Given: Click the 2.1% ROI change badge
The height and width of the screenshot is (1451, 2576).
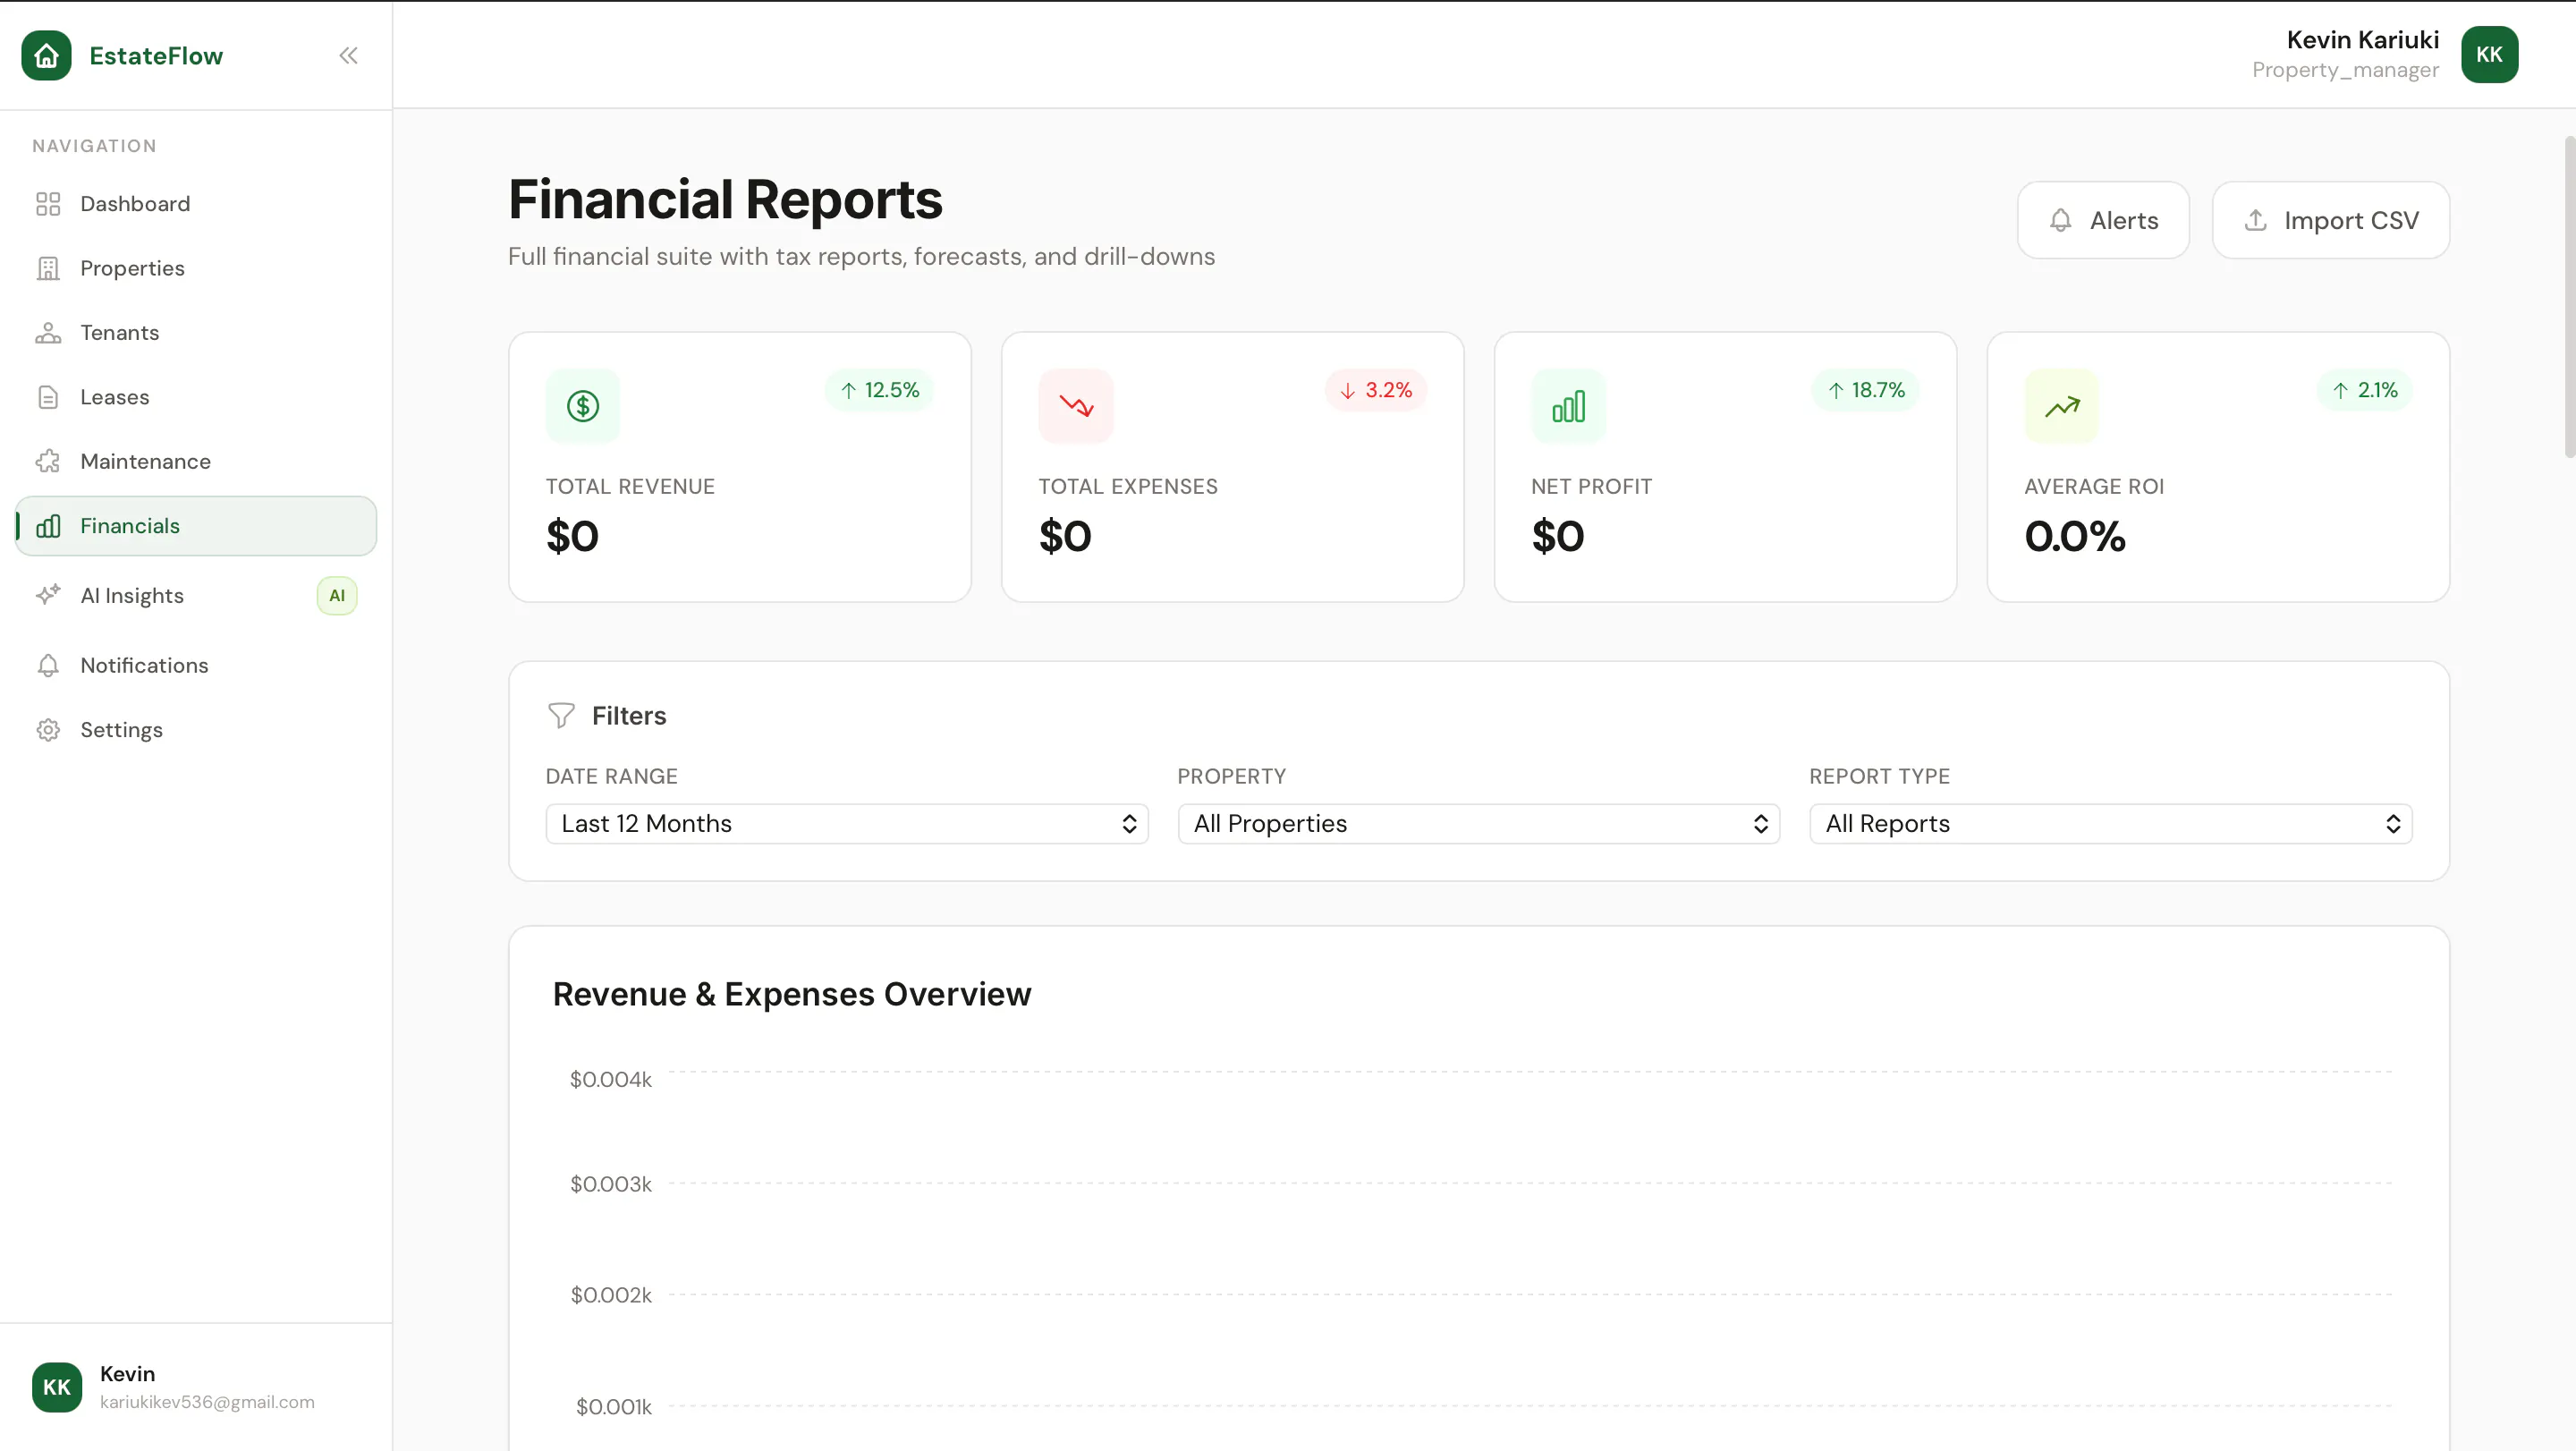Looking at the screenshot, I should (2364, 390).
